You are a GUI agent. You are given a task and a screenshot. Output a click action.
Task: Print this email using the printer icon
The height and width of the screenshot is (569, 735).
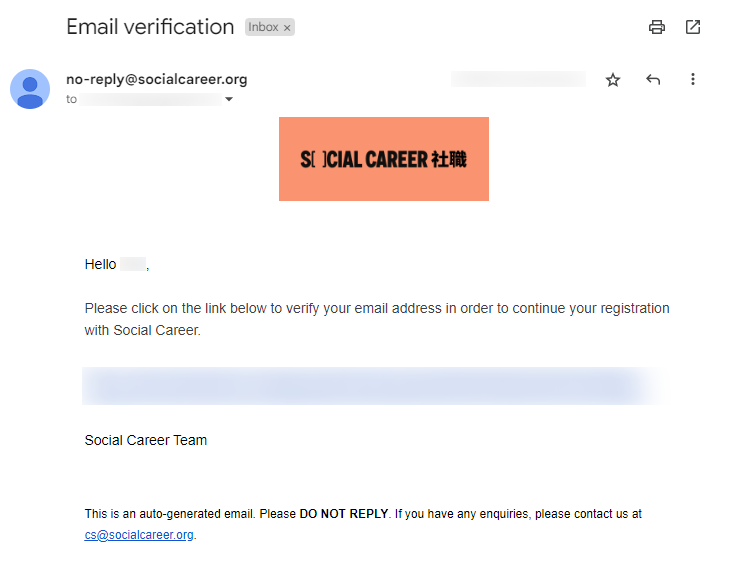(x=656, y=27)
